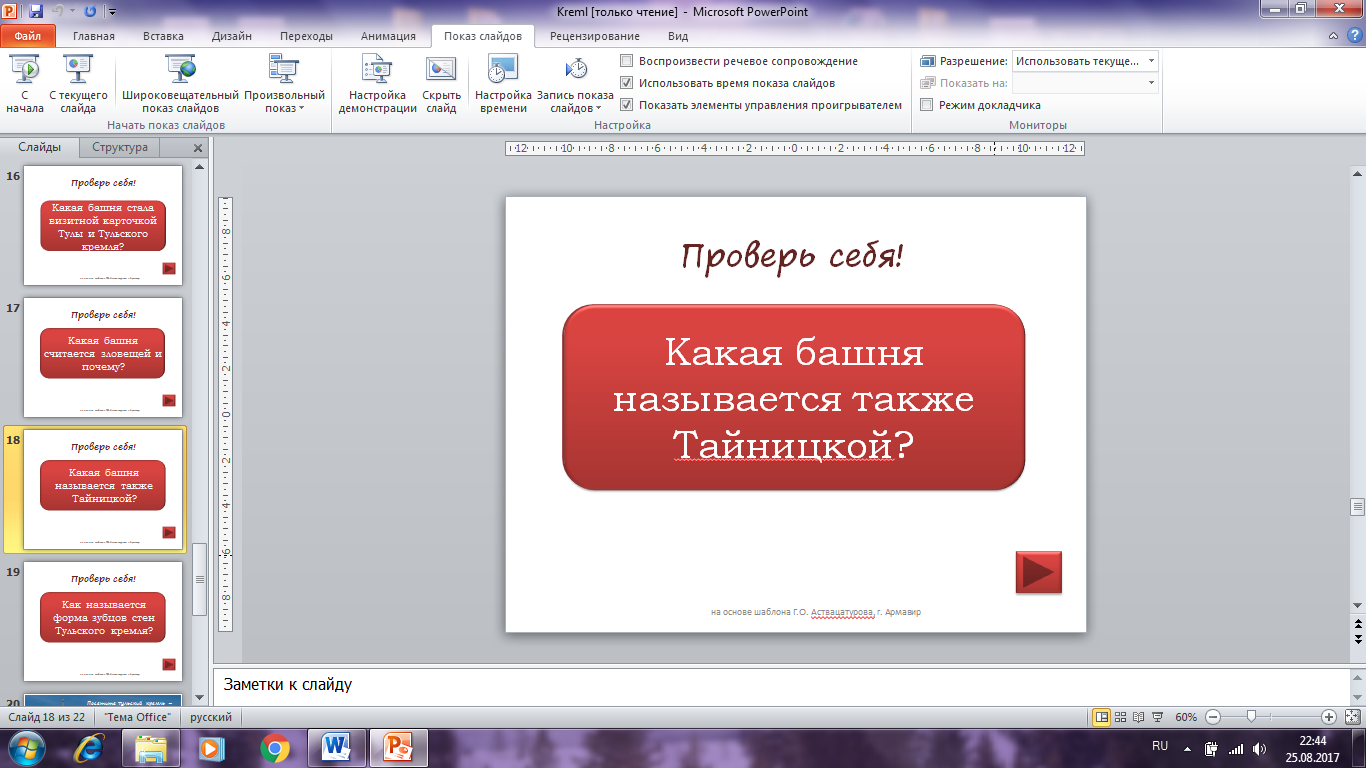The image size is (1366, 768).
Task: Close the slides panel with X
Action: 198,148
